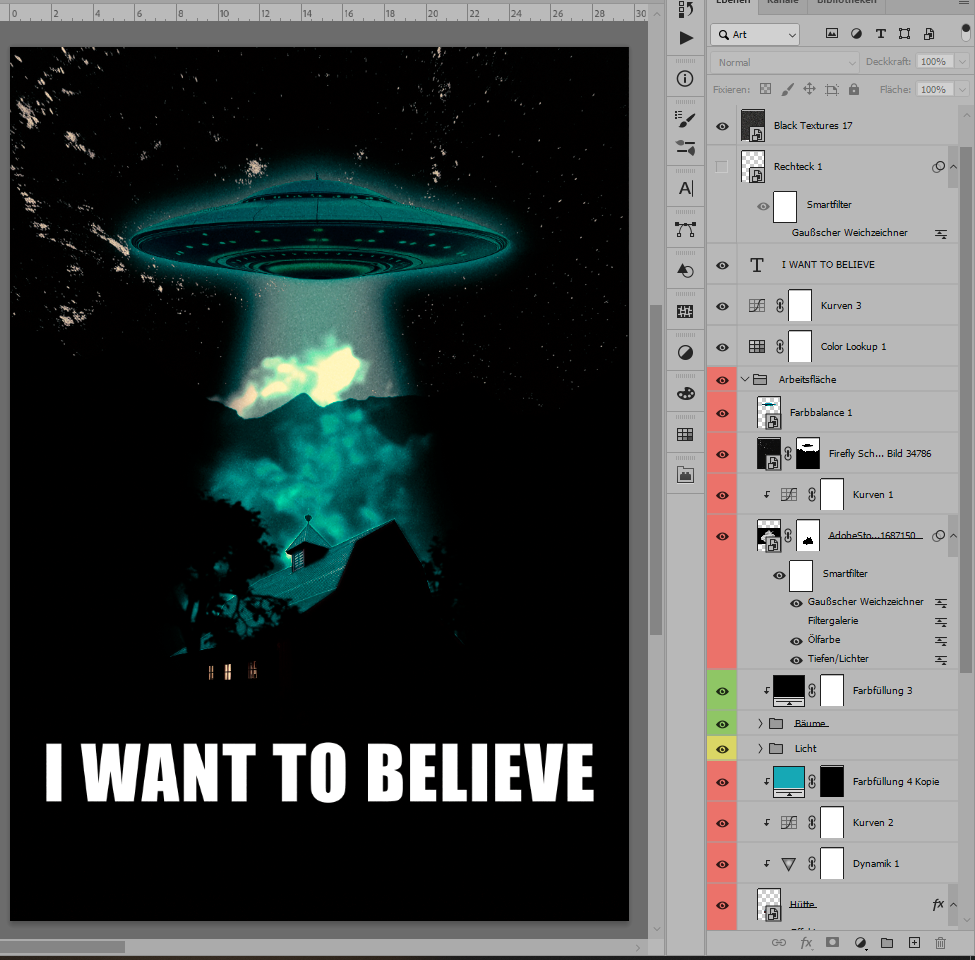The height and width of the screenshot is (960, 975).
Task: Collapse Hütte layer effects arrow
Action: pos(953,905)
